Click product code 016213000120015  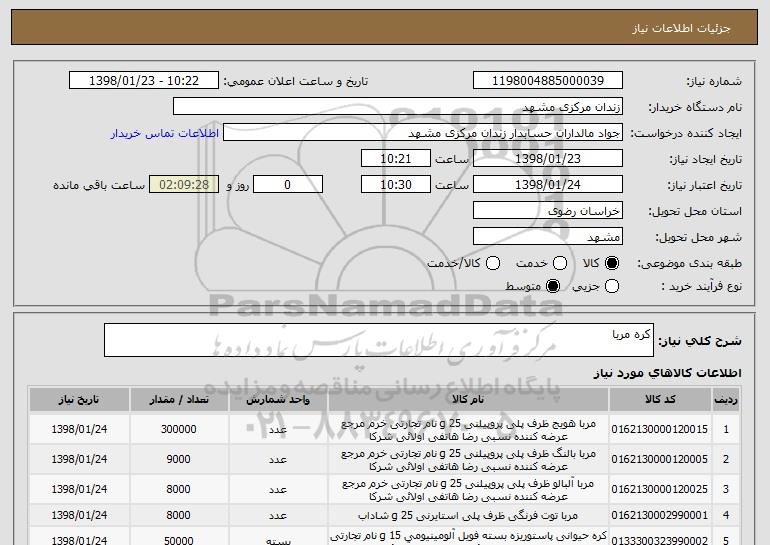660,429
